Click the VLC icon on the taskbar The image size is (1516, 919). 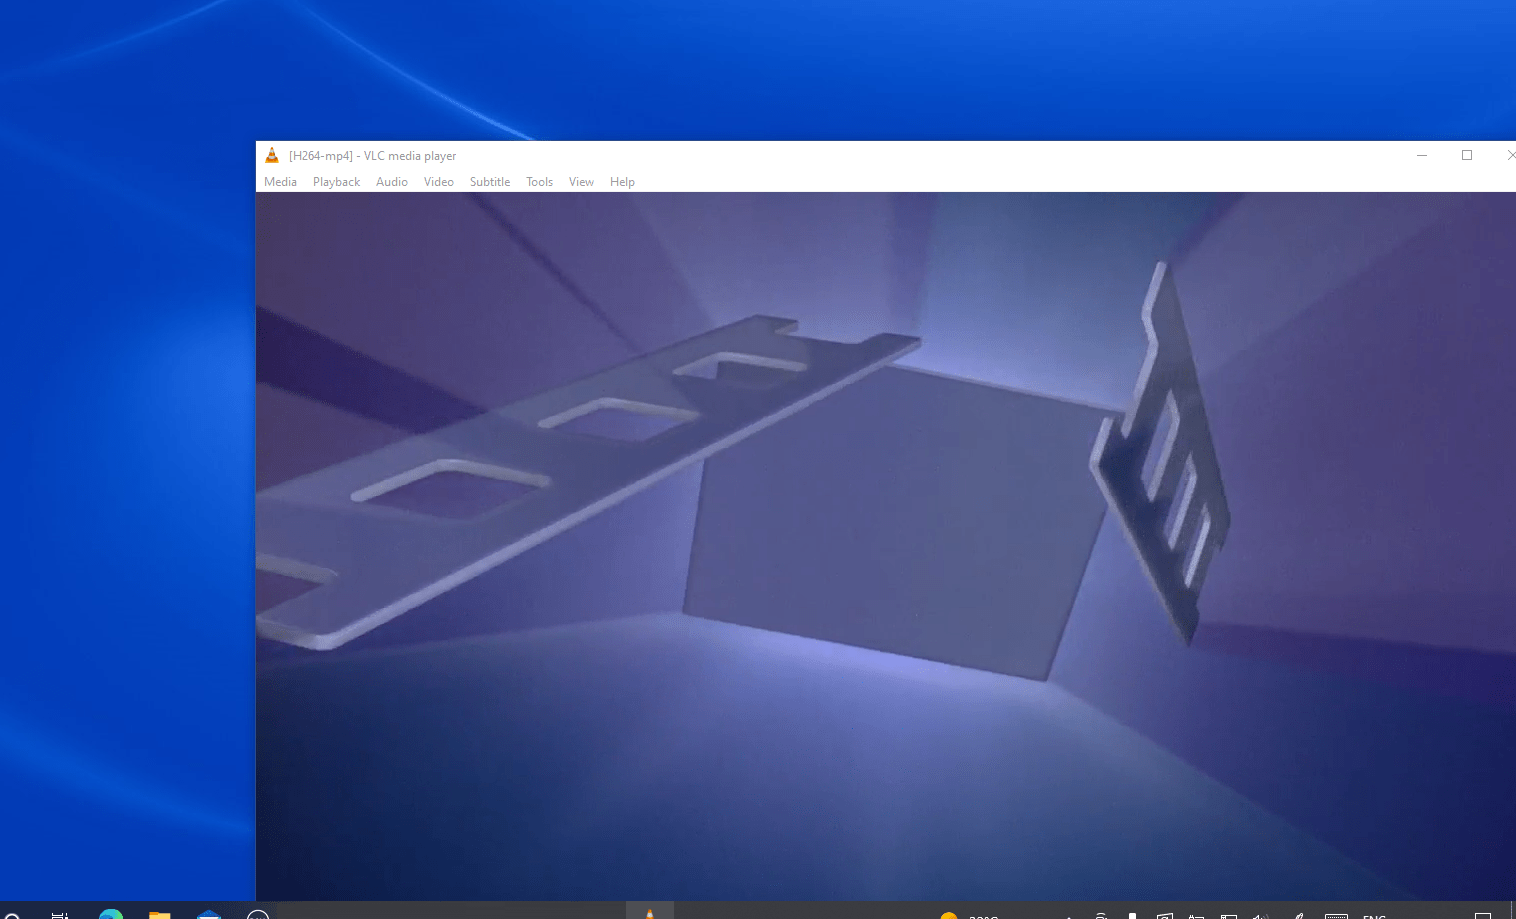(648, 913)
